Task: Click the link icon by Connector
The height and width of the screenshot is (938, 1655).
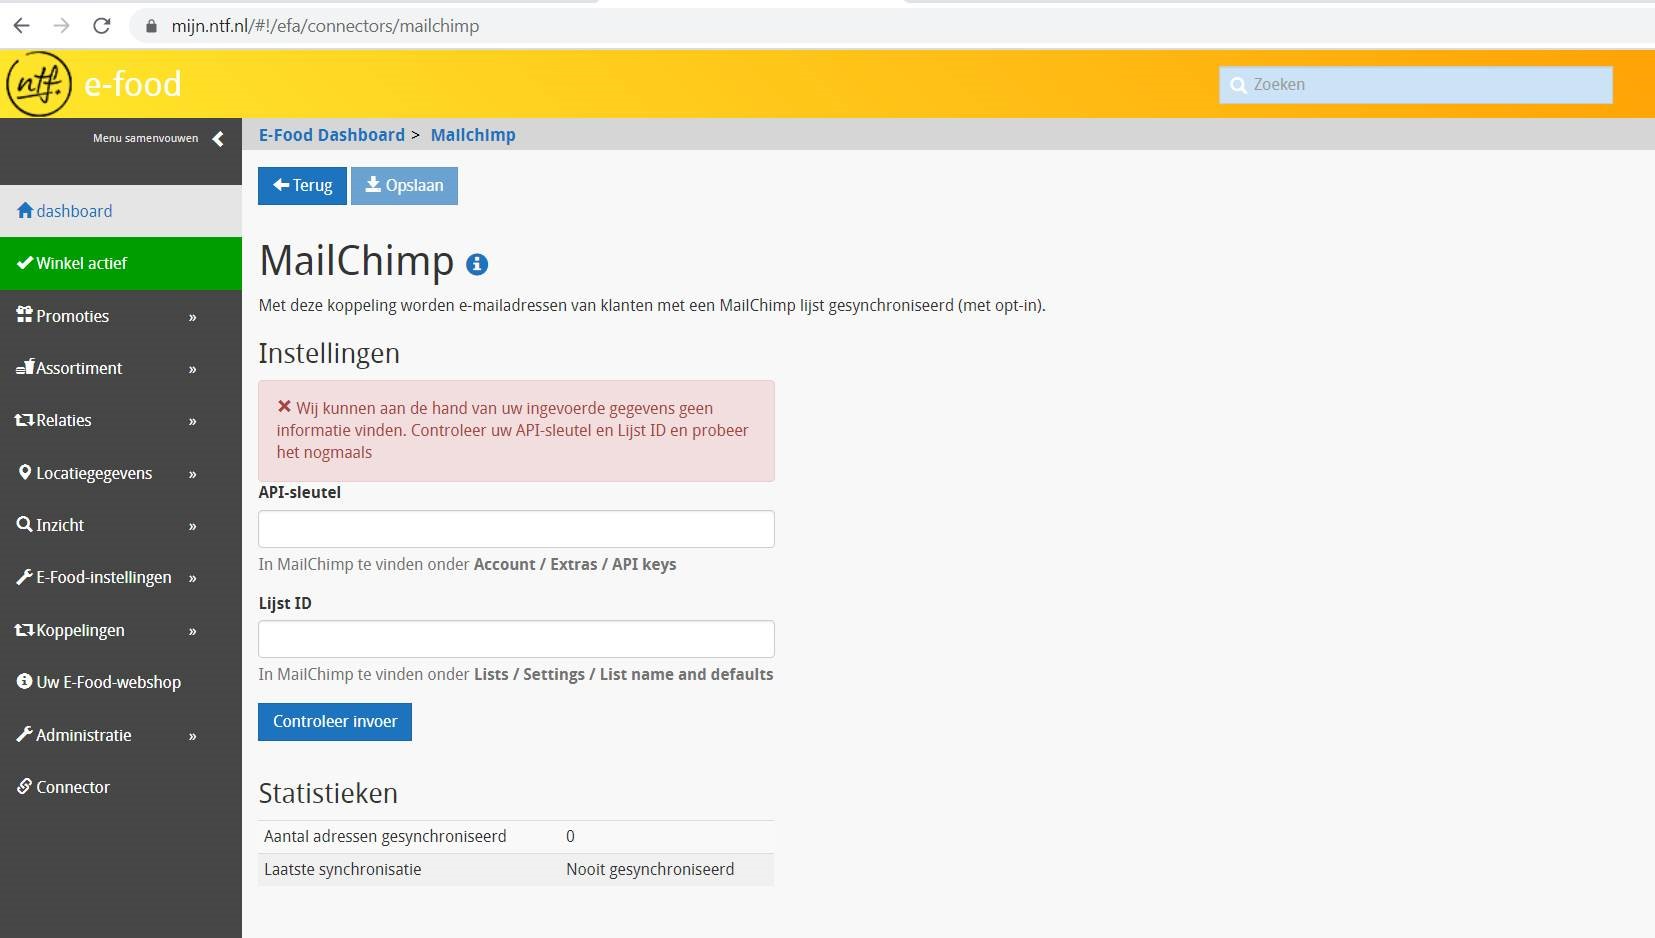Action: pyautogui.click(x=25, y=786)
